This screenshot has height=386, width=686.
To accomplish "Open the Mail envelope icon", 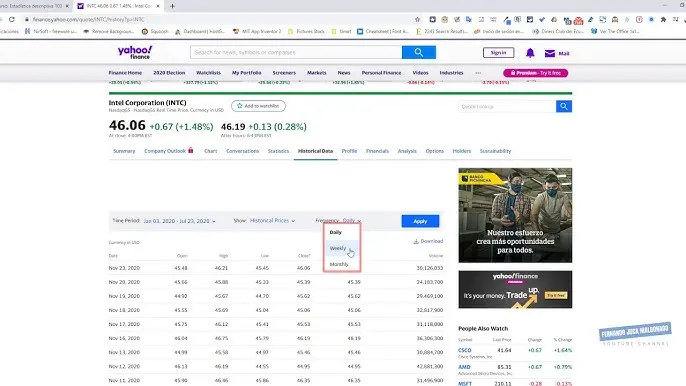I will pyautogui.click(x=550, y=53).
